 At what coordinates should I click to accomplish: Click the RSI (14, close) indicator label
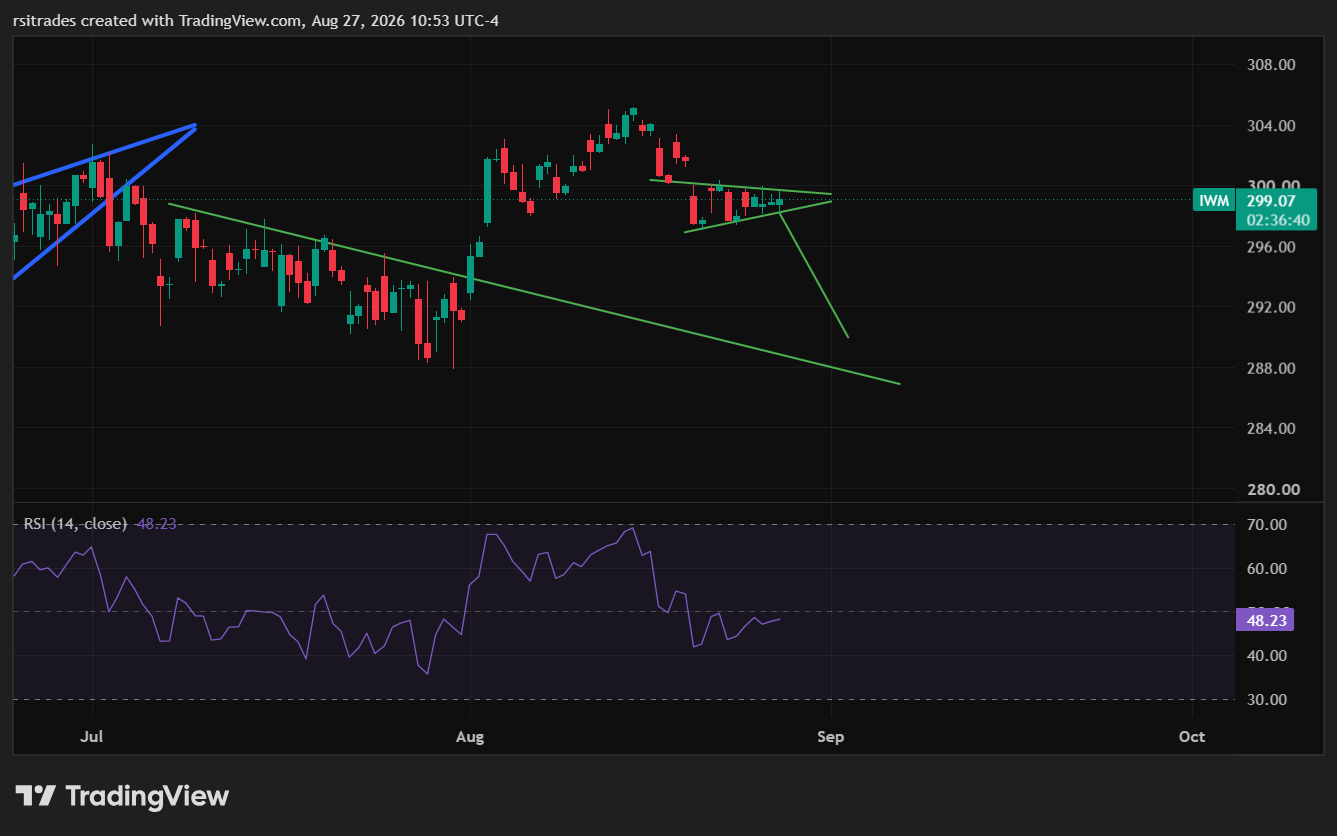pos(73,523)
